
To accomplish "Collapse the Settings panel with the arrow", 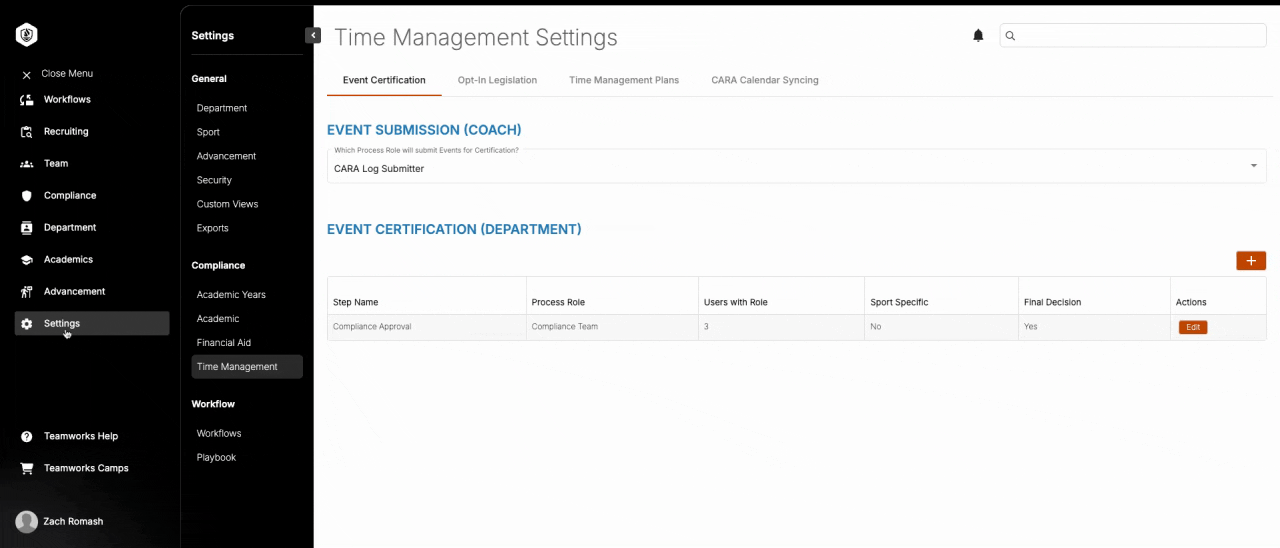I will tap(313, 35).
